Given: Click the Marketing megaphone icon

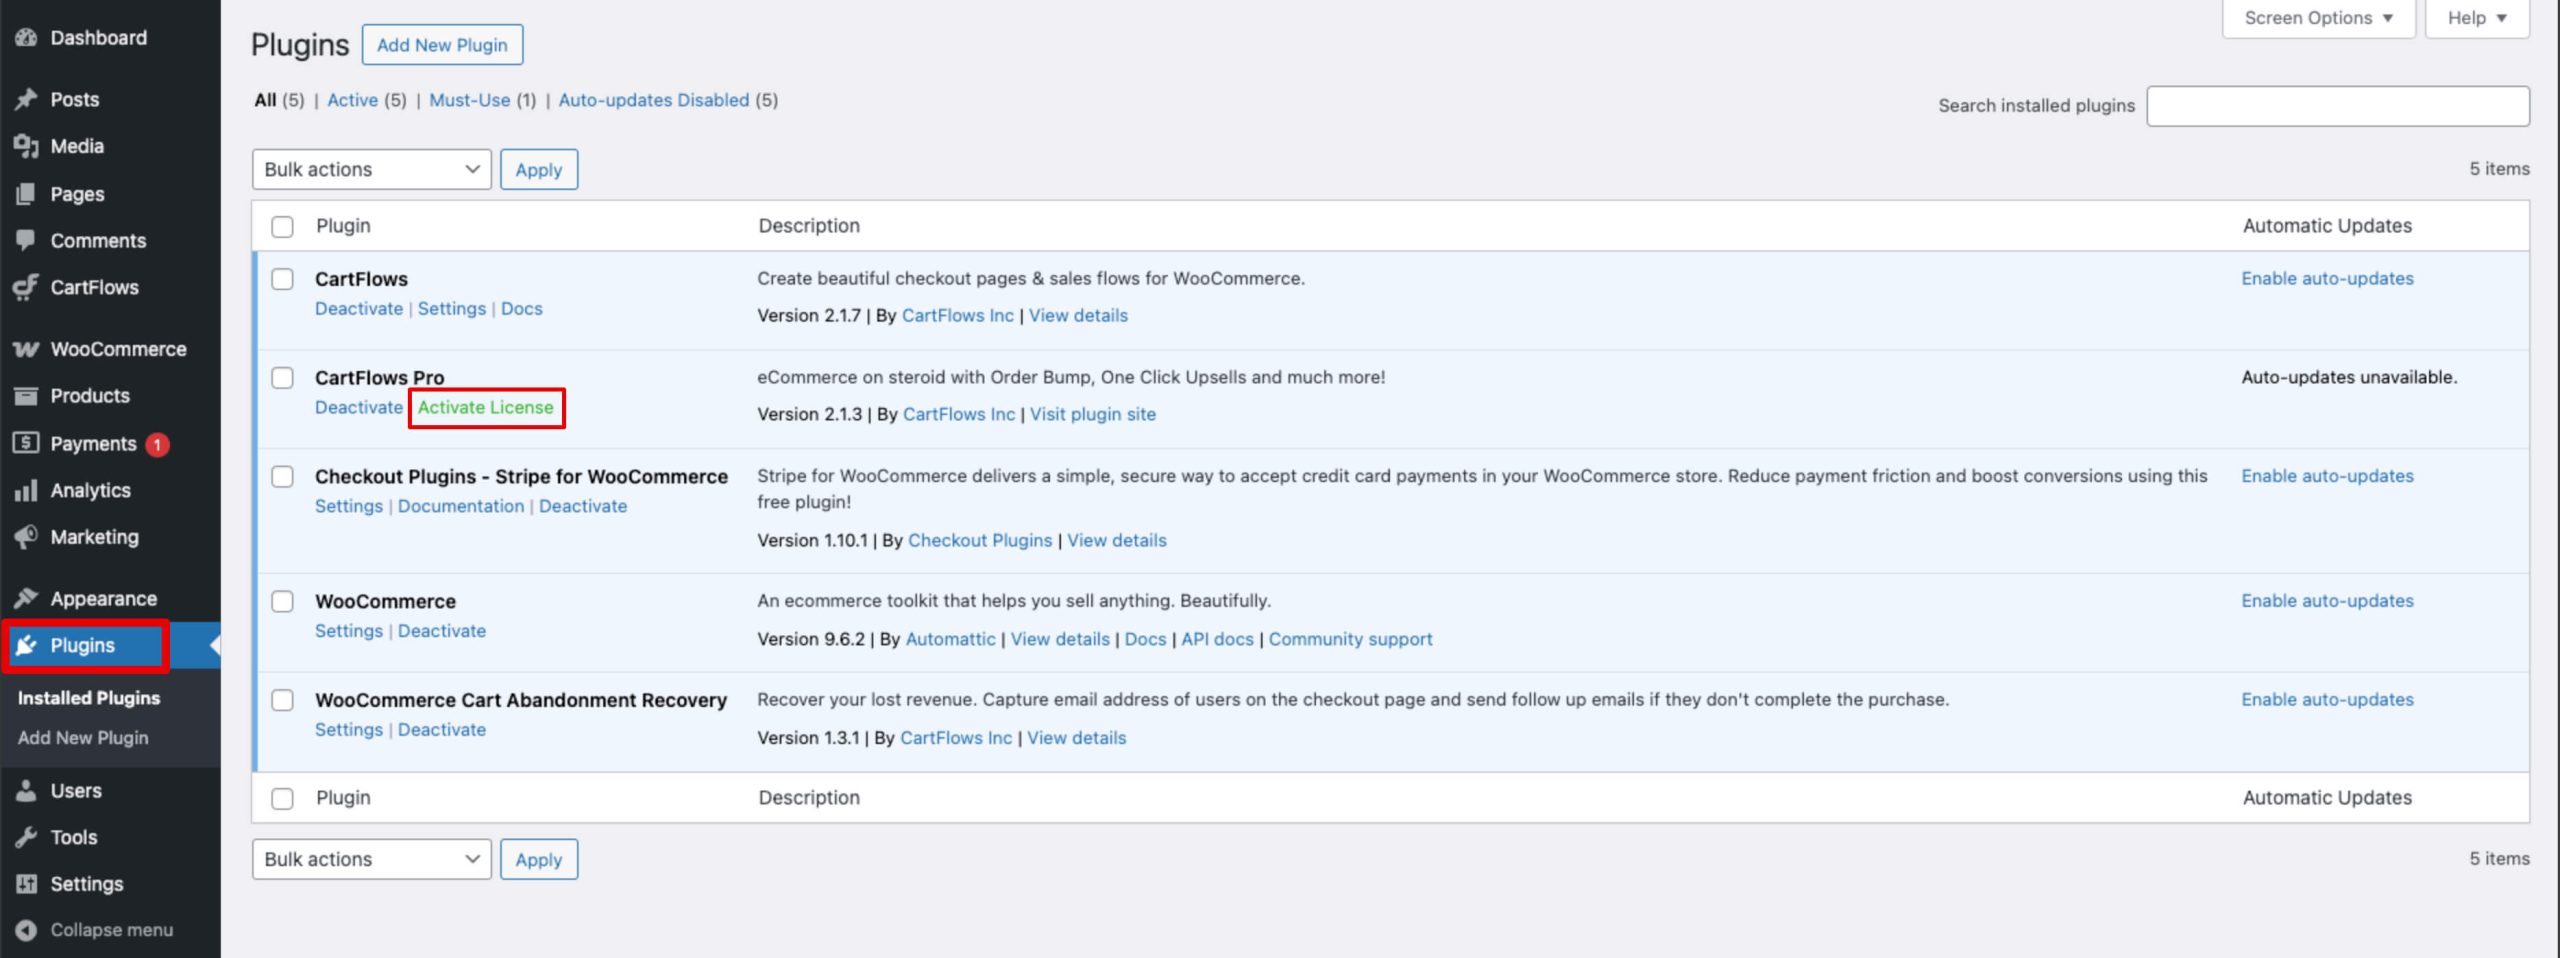Looking at the screenshot, I should [26, 537].
